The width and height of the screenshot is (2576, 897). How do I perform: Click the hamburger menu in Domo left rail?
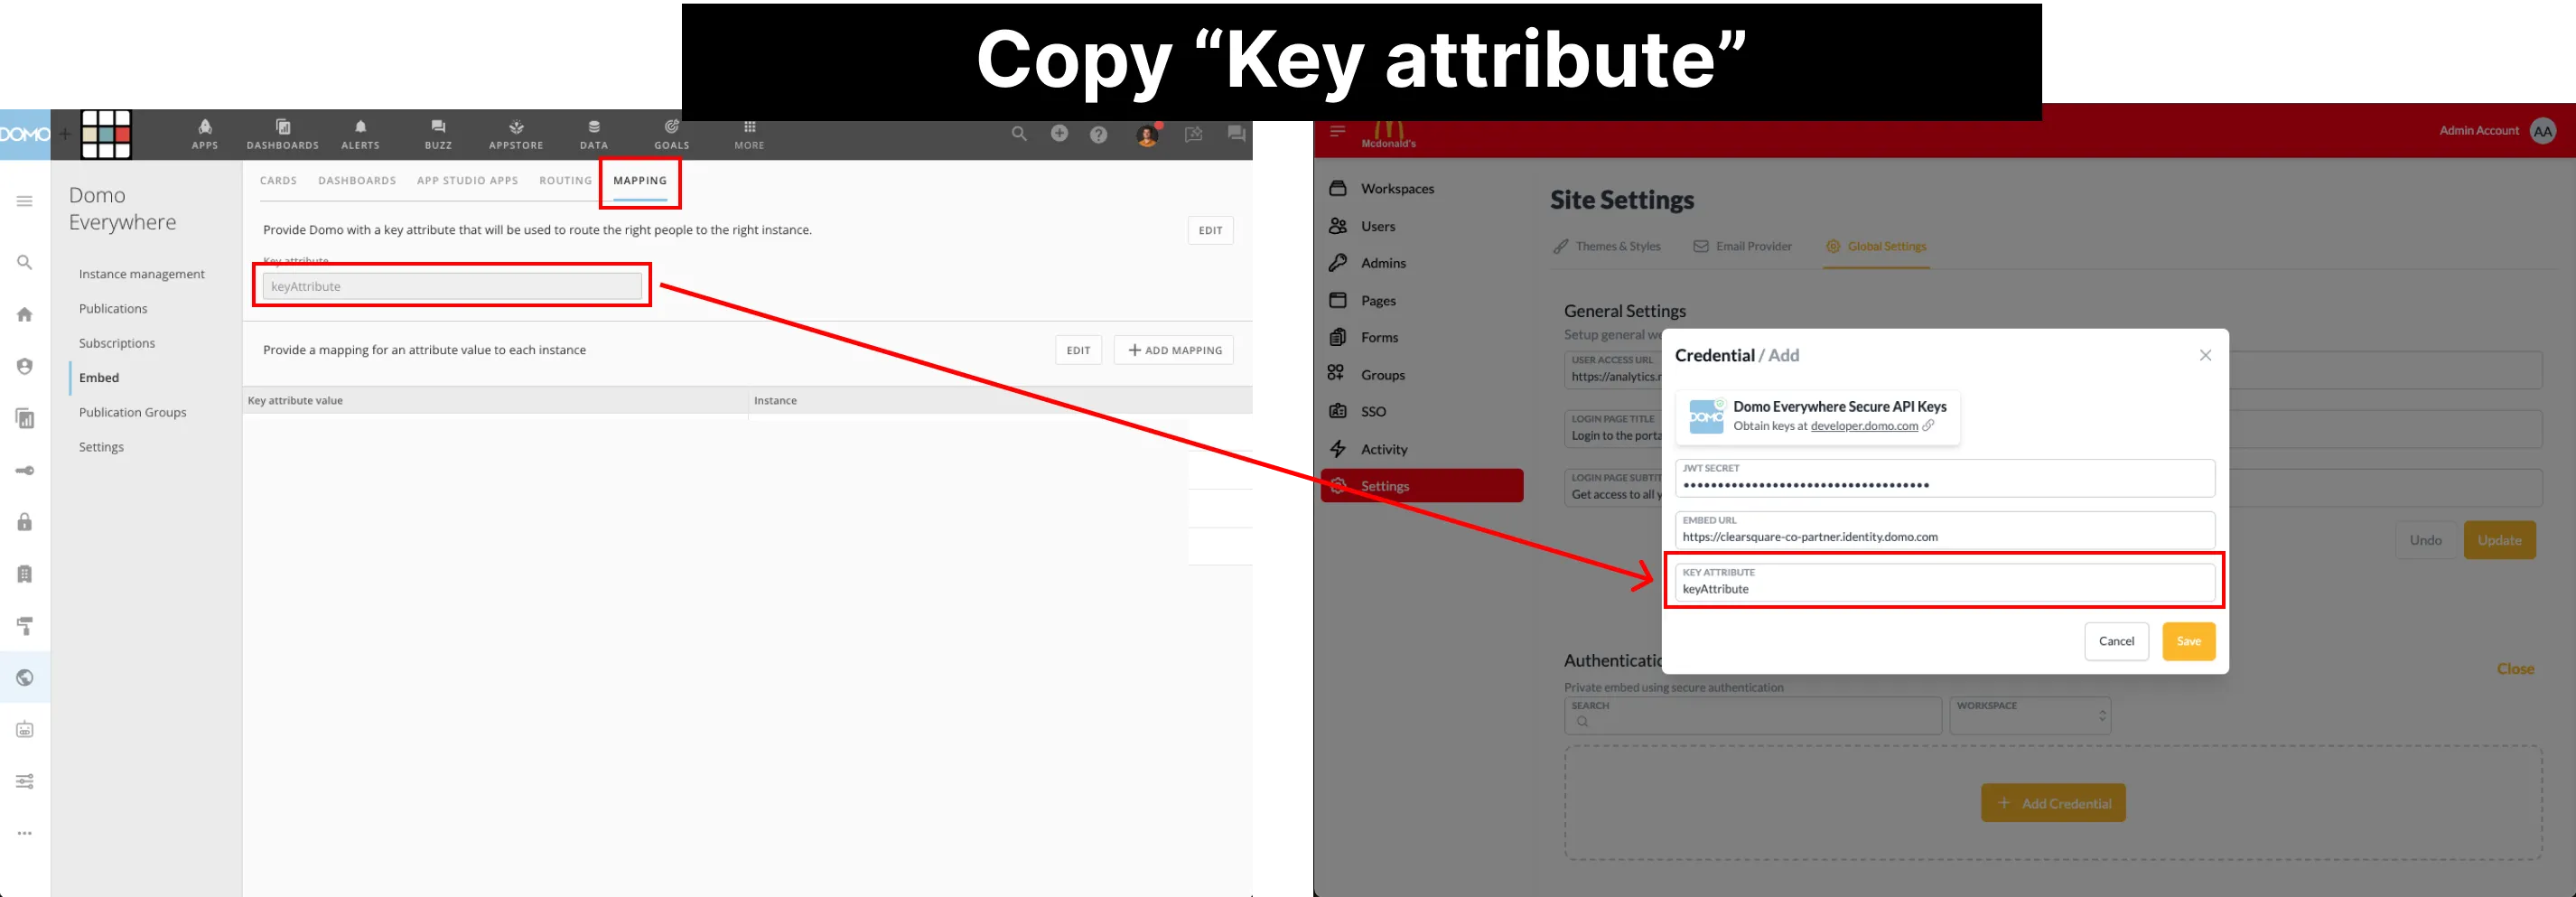coord(25,201)
